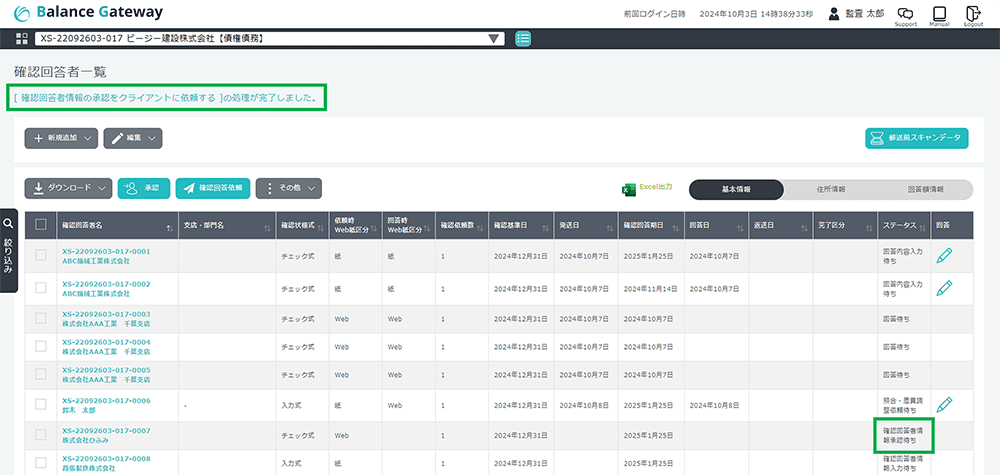Screen dimensions: 1000x475
Task: Switch to the 回答額情報 tab
Action: click(x=925, y=189)
